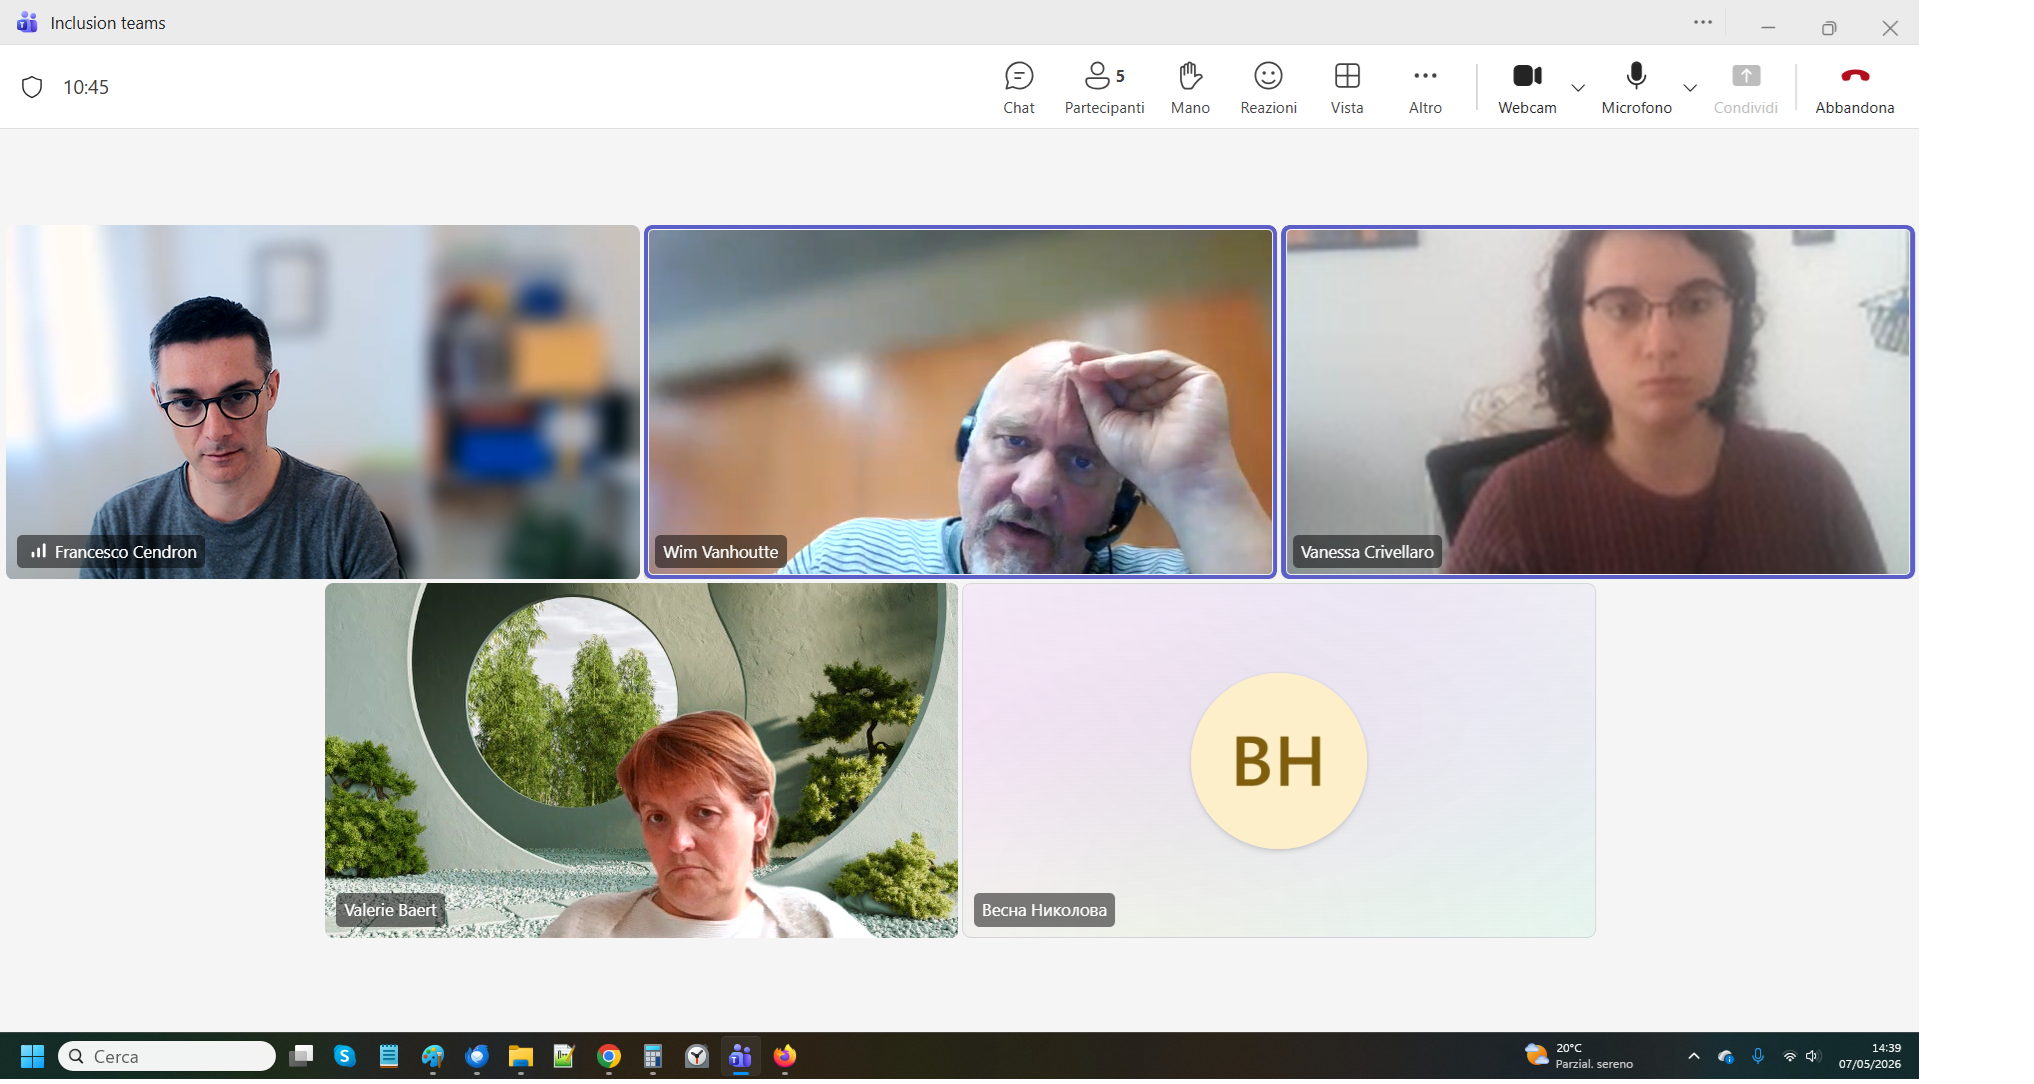Select Francesco Cendron's video tile
Image resolution: width=2034 pixels, height=1084 pixels.
click(322, 402)
